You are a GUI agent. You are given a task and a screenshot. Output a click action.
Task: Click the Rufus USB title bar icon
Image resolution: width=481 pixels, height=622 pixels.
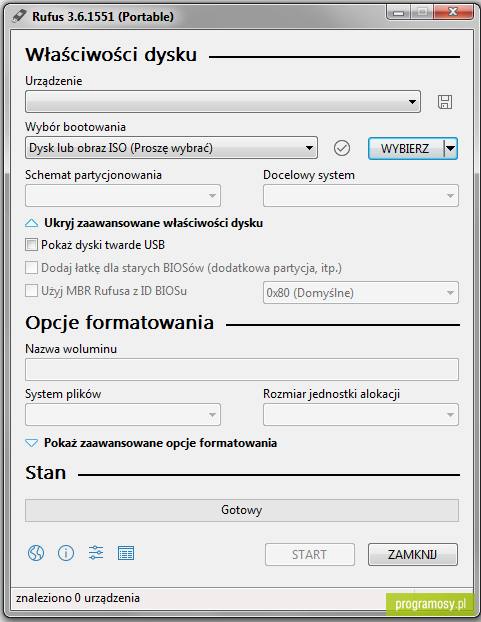(18, 16)
